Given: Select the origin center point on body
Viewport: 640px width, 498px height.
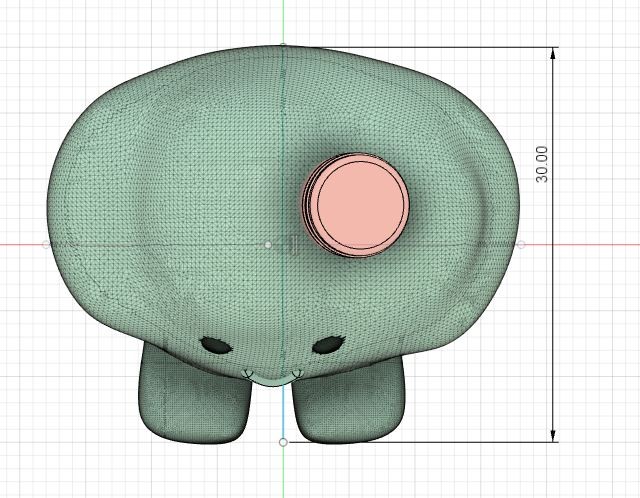Looking at the screenshot, I should point(267,244).
